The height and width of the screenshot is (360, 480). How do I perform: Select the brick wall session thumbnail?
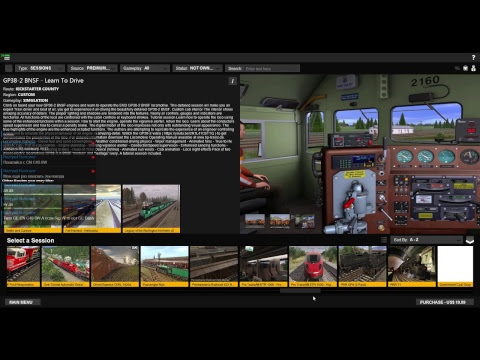coord(115,266)
